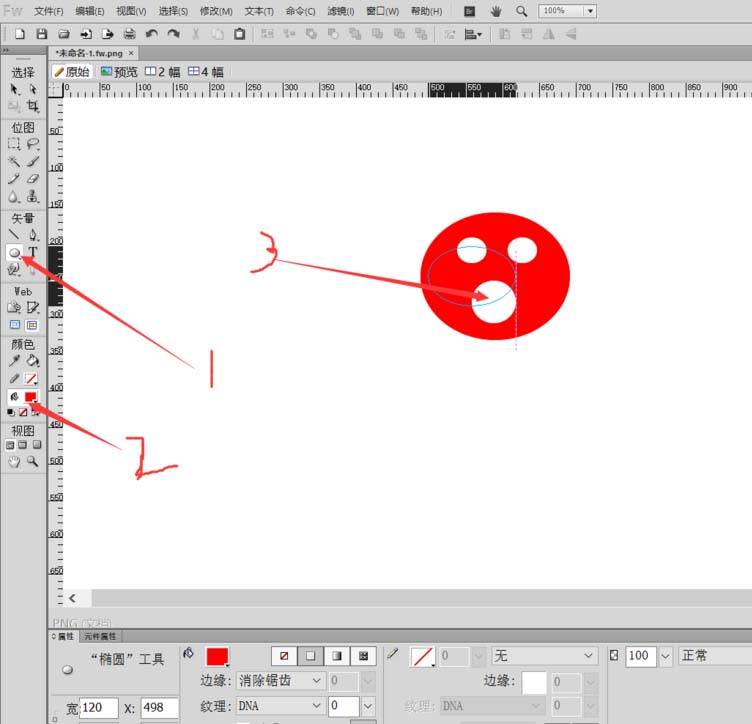Open the 100% zoom level dropdown

pyautogui.click(x=589, y=11)
